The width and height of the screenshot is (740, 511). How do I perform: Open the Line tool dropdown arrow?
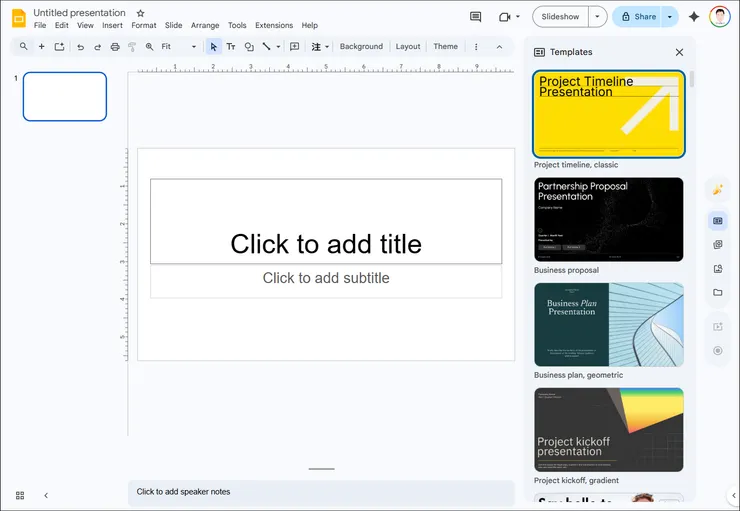coord(278,47)
